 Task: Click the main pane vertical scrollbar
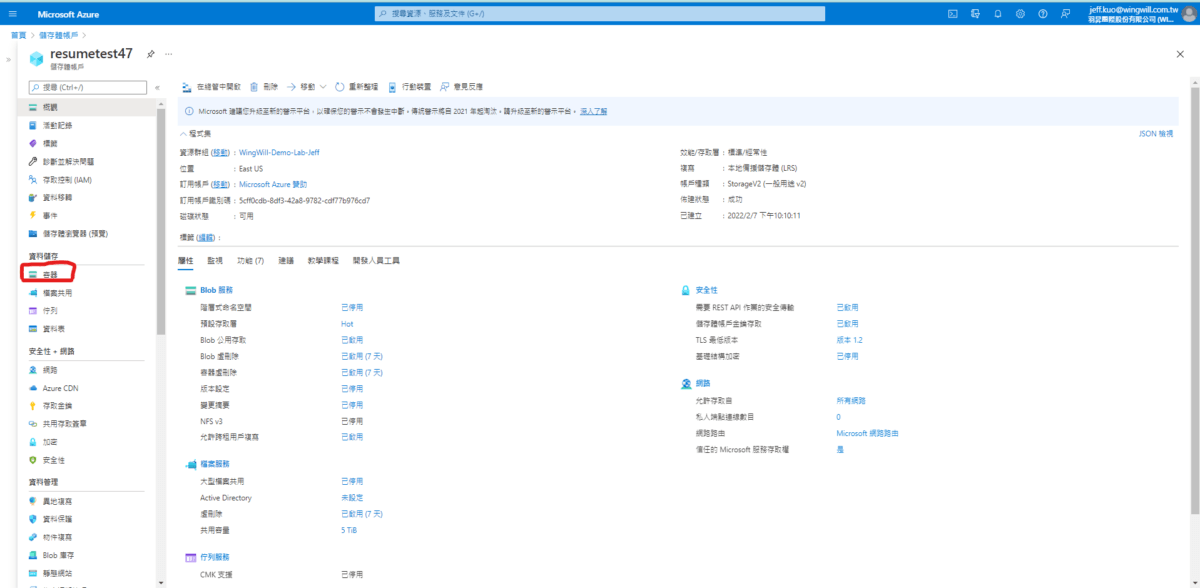[1194, 300]
